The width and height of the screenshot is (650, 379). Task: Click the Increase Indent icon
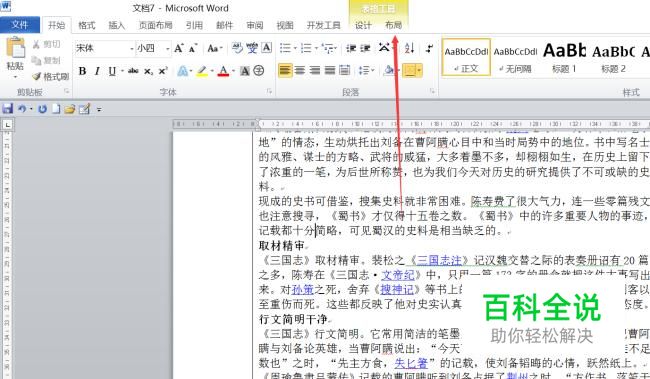pyautogui.click(x=365, y=48)
